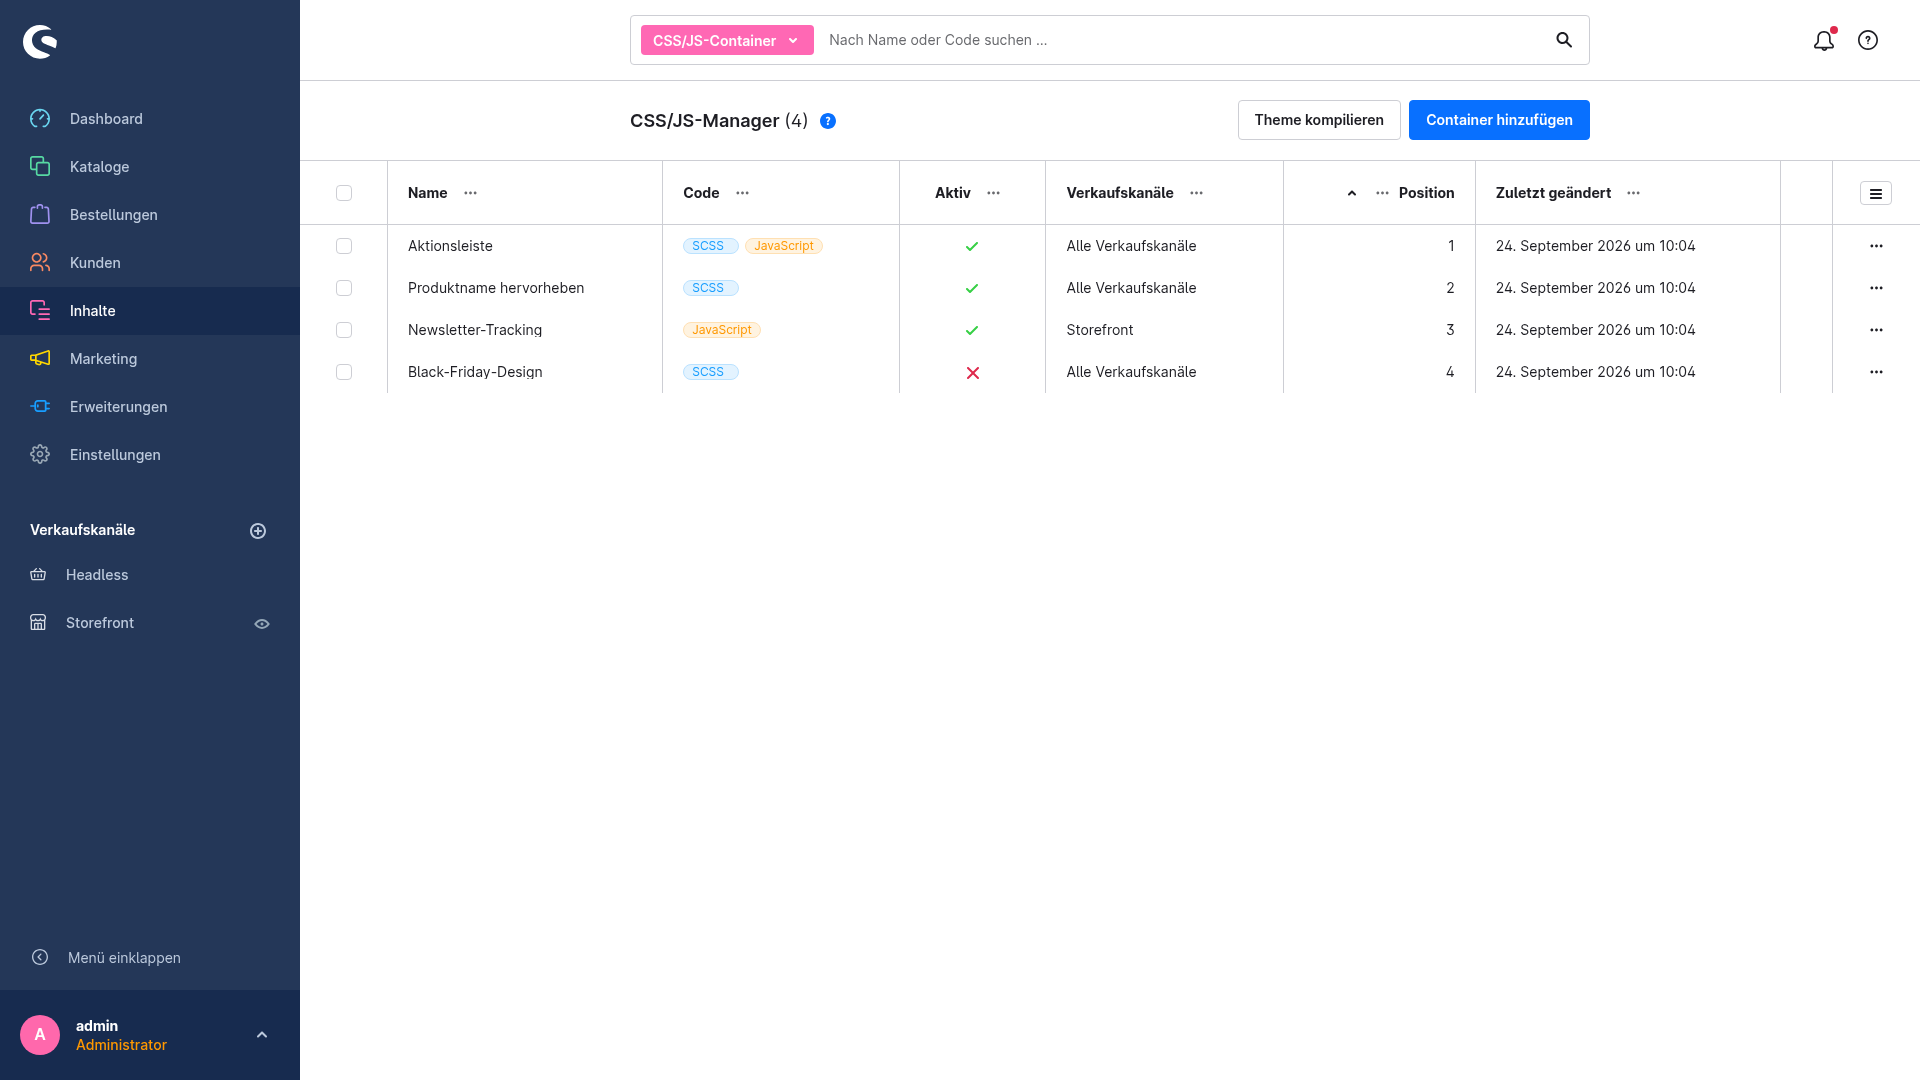The width and height of the screenshot is (1920, 1080).
Task: Open context menu for Aktionsleiste row
Action: (x=1876, y=246)
